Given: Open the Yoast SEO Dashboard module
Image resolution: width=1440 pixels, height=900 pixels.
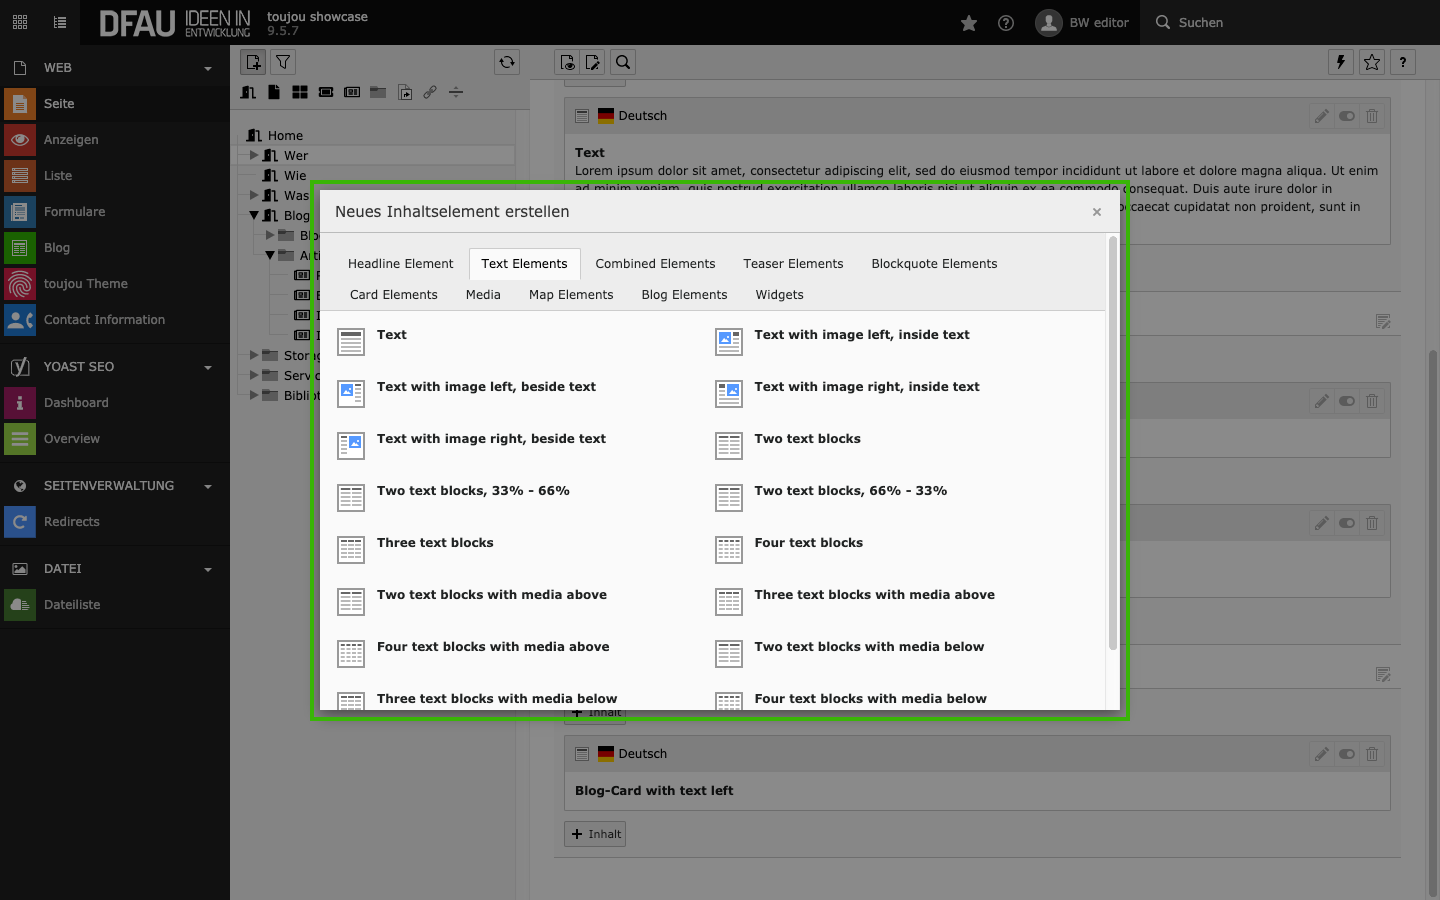Looking at the screenshot, I should pyautogui.click(x=76, y=403).
